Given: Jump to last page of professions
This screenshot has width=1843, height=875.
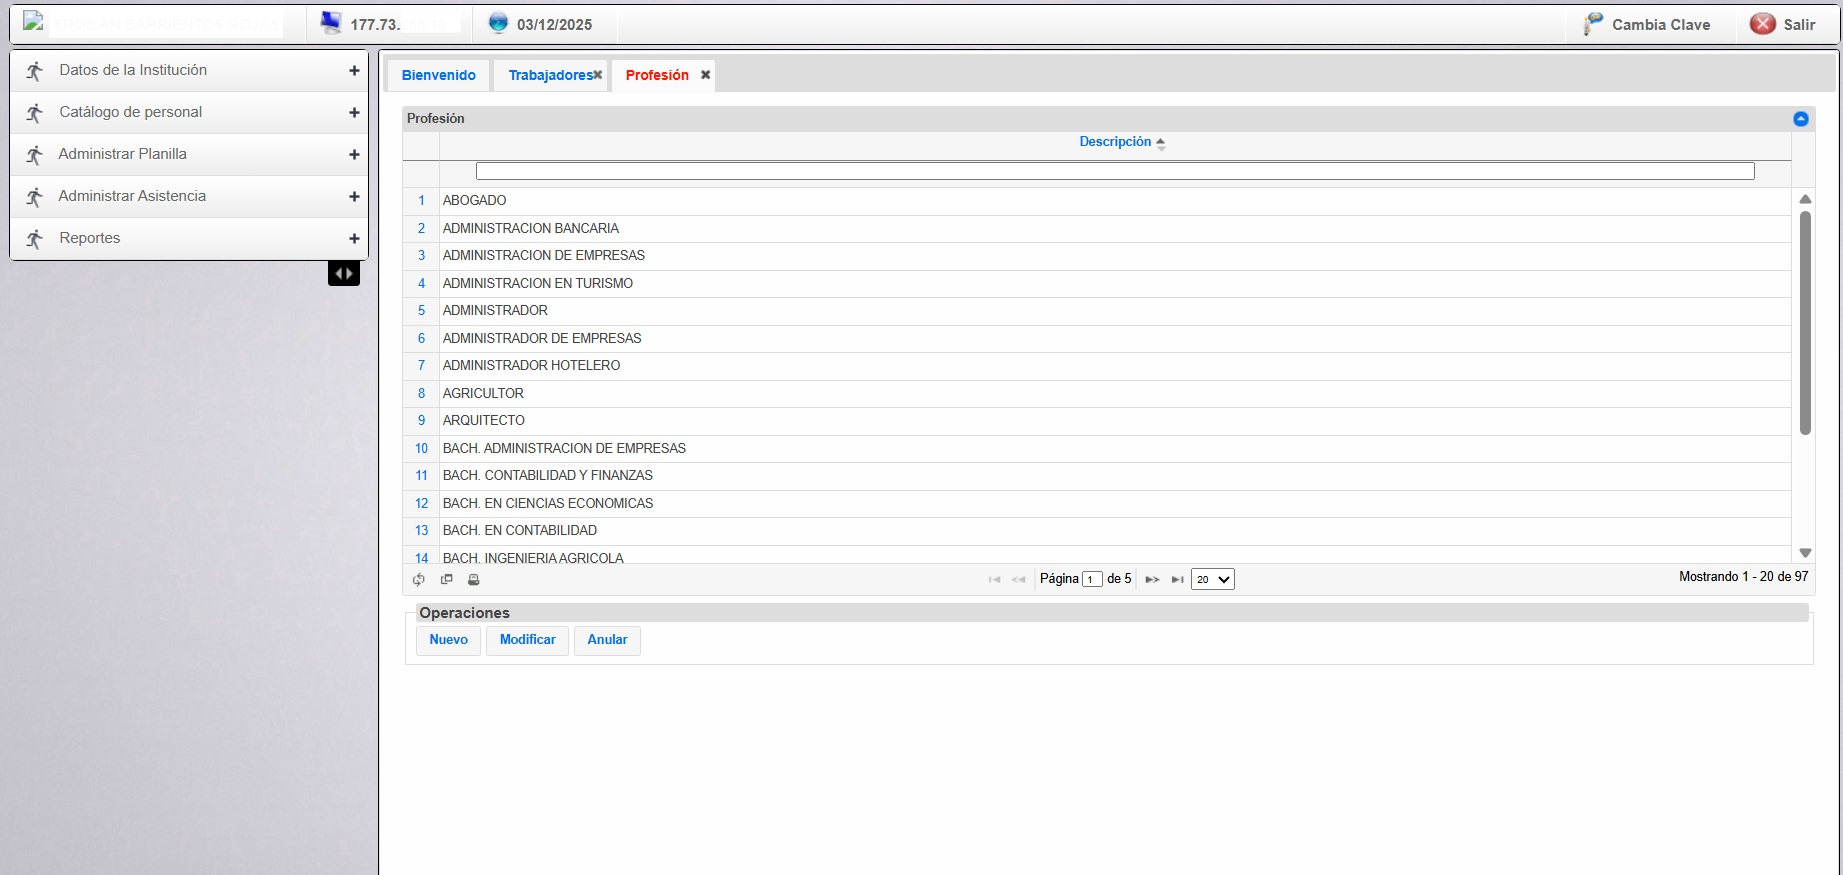Looking at the screenshot, I should [1178, 580].
